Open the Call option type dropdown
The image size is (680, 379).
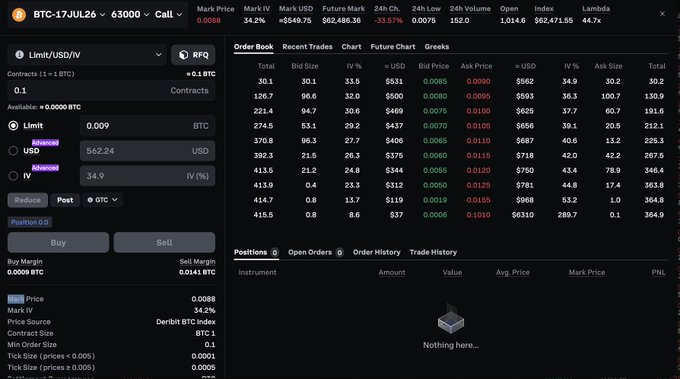(x=168, y=14)
